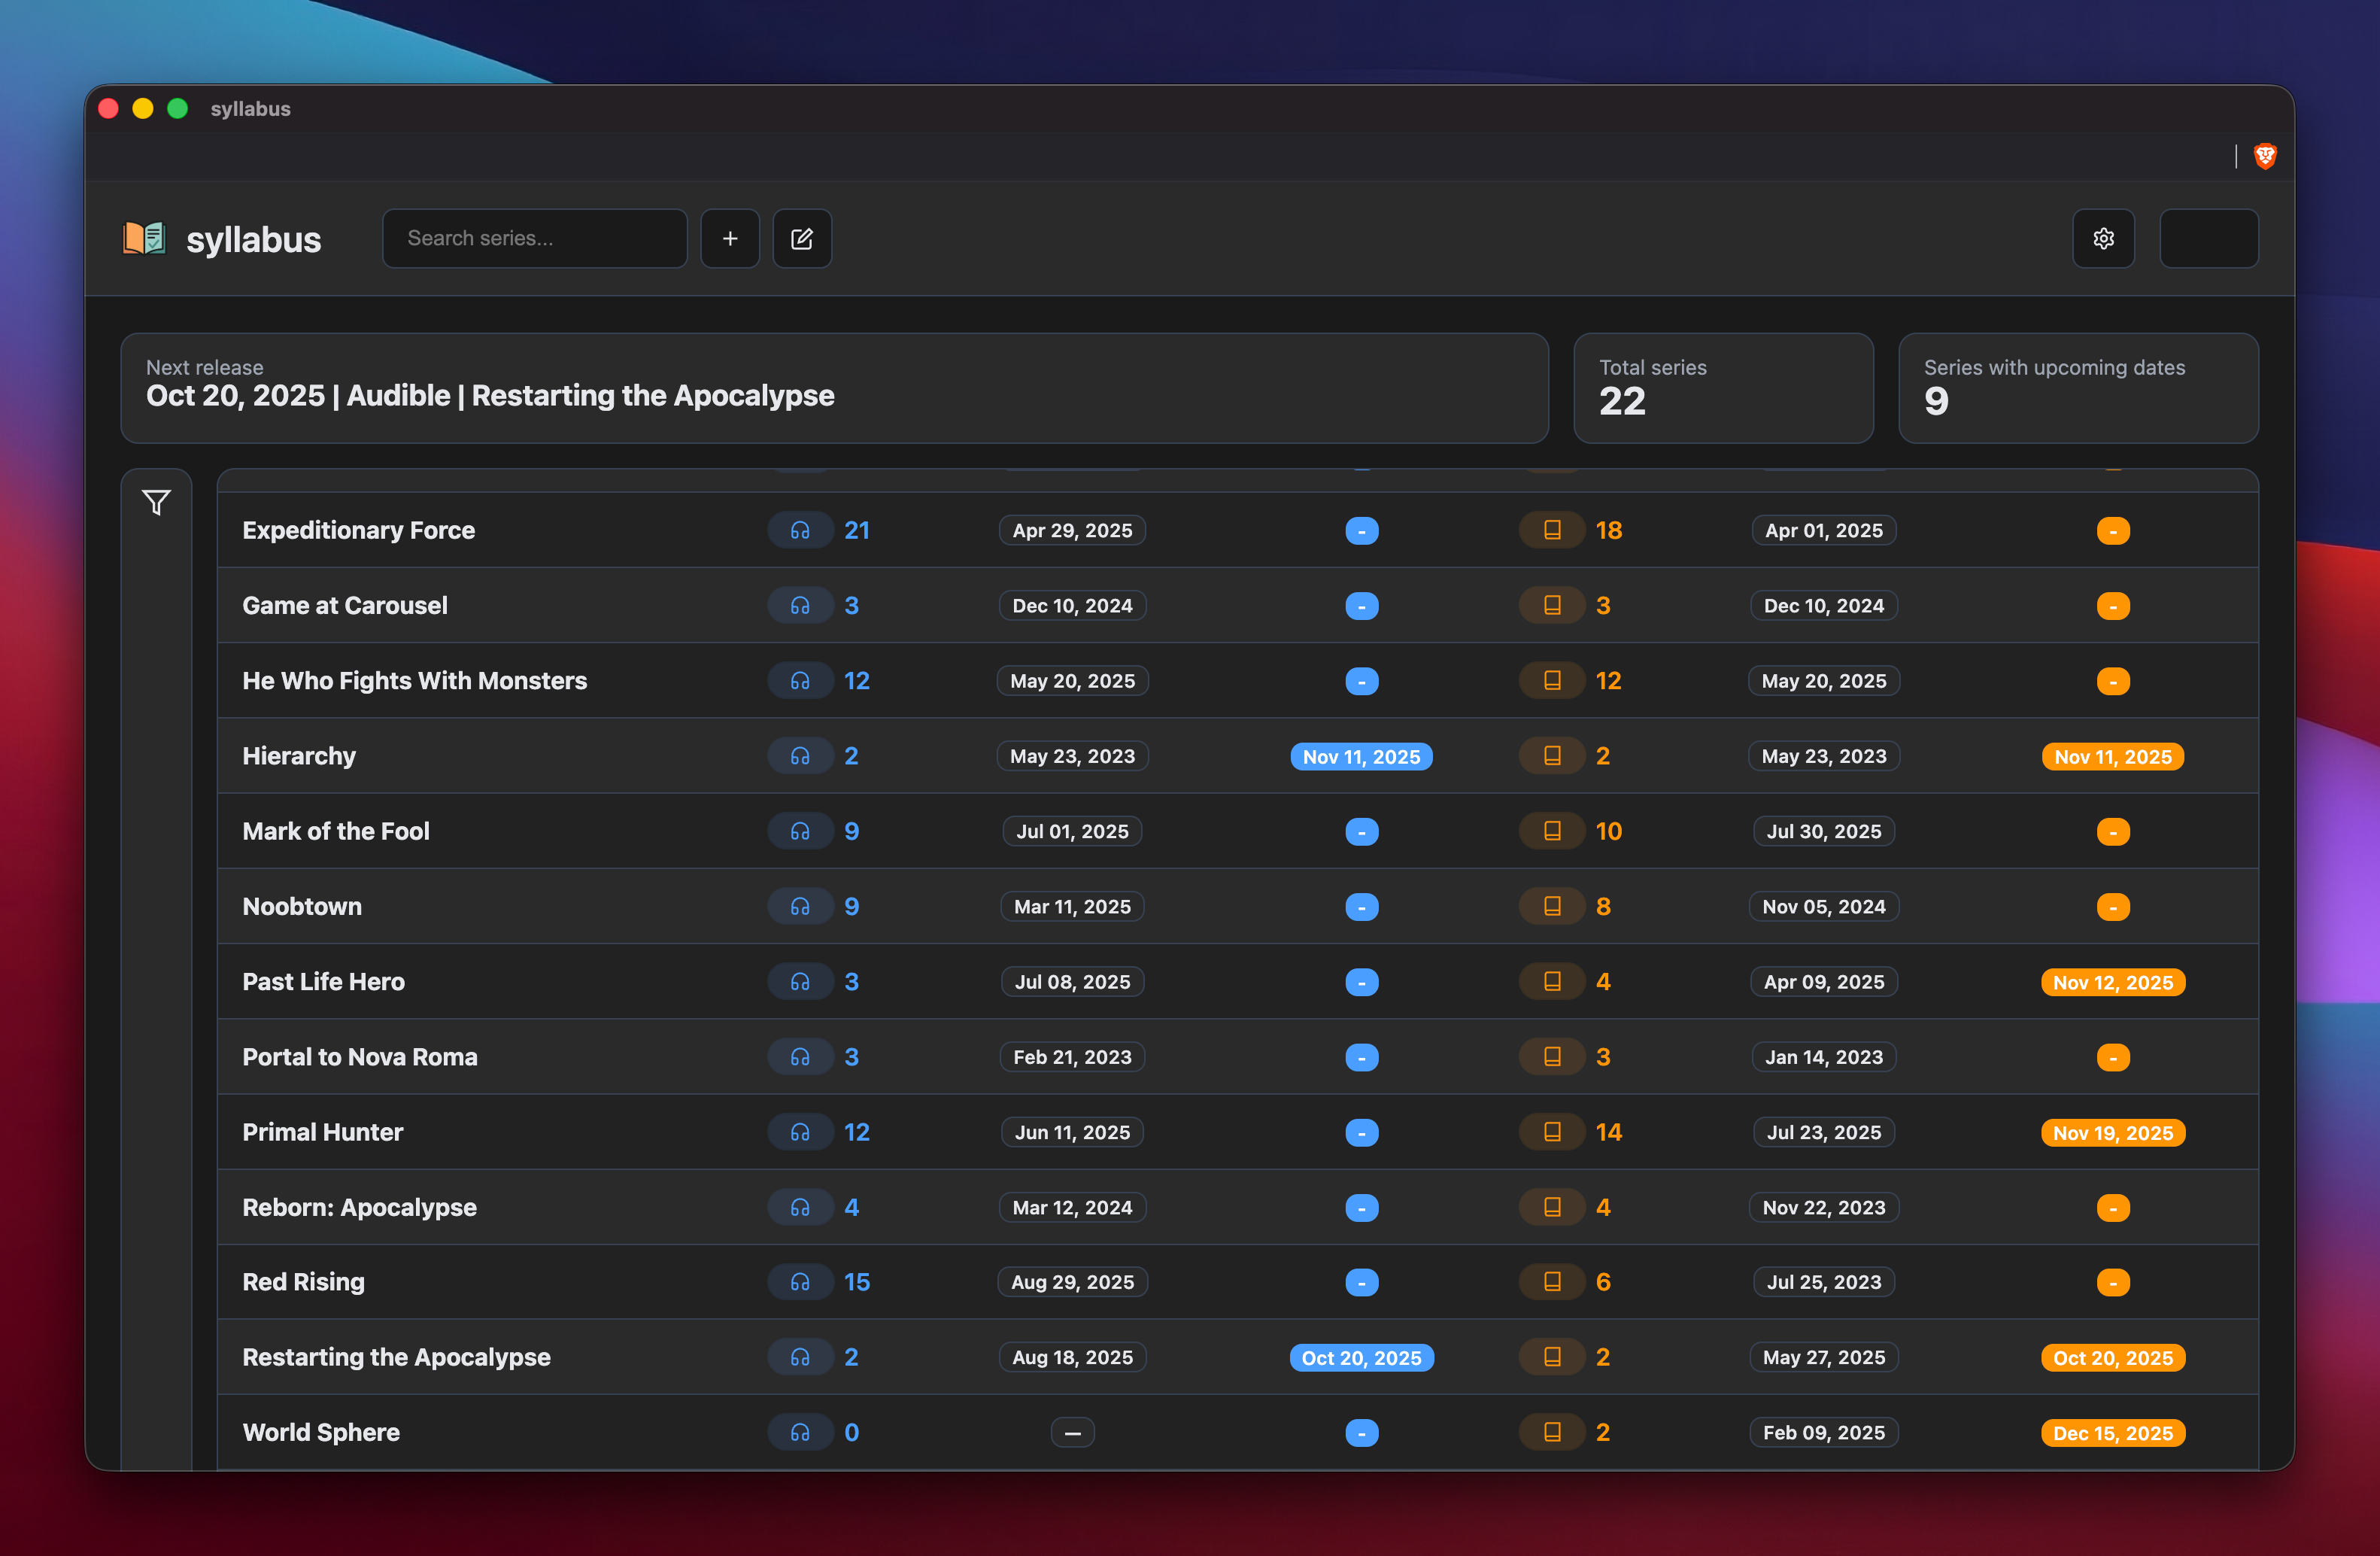This screenshot has width=2380, height=1556.
Task: Click the plus add series button
Action: click(x=730, y=238)
